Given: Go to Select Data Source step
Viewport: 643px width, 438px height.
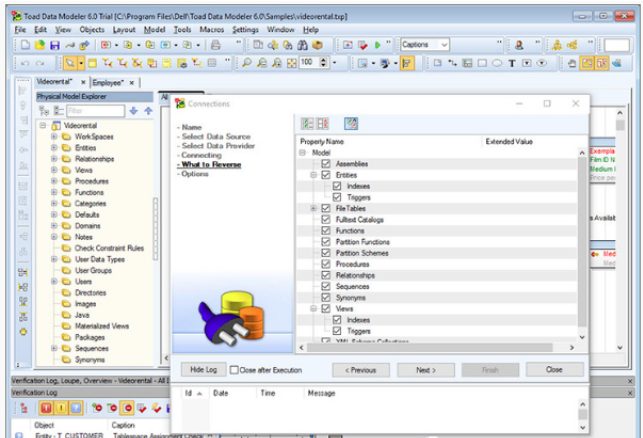Looking at the screenshot, I should pos(216,137).
